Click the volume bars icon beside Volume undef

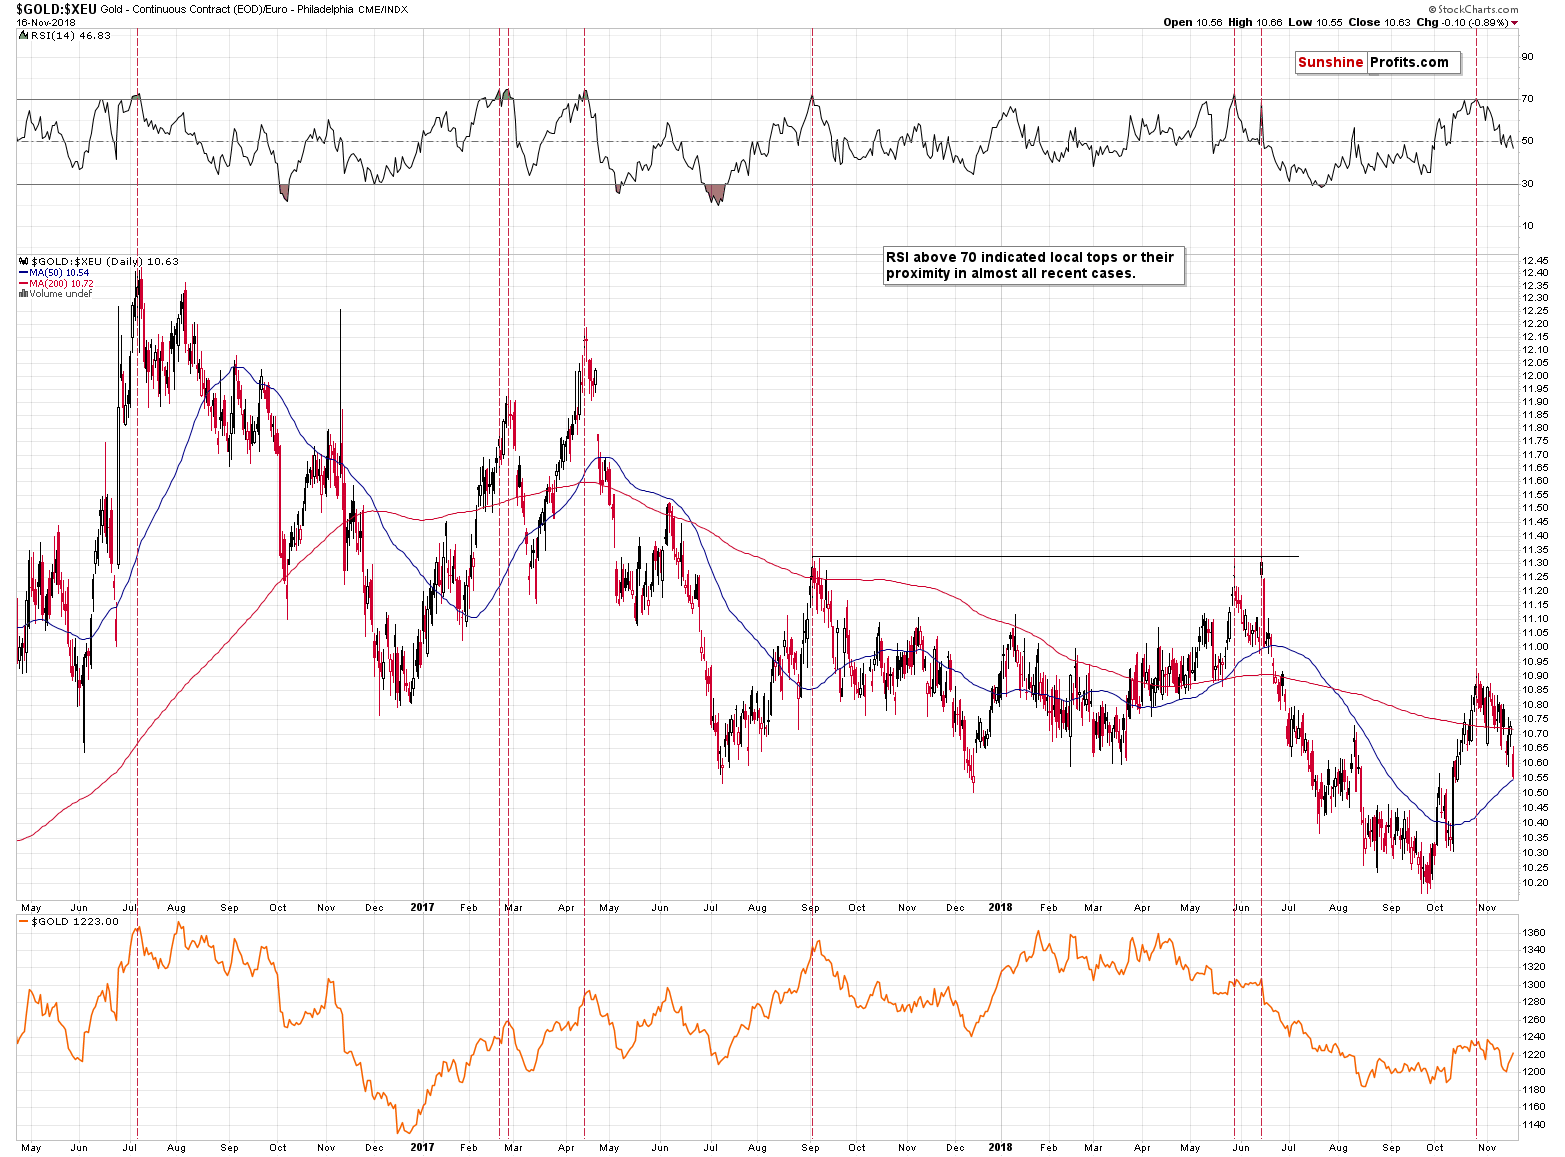click(24, 294)
